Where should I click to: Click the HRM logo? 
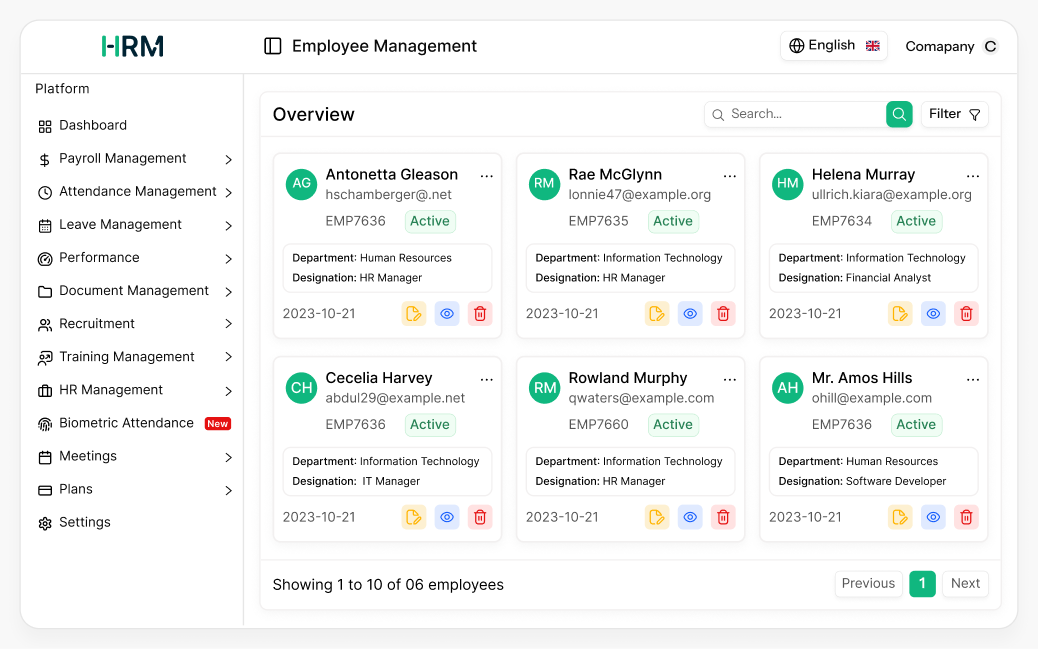click(x=132, y=46)
